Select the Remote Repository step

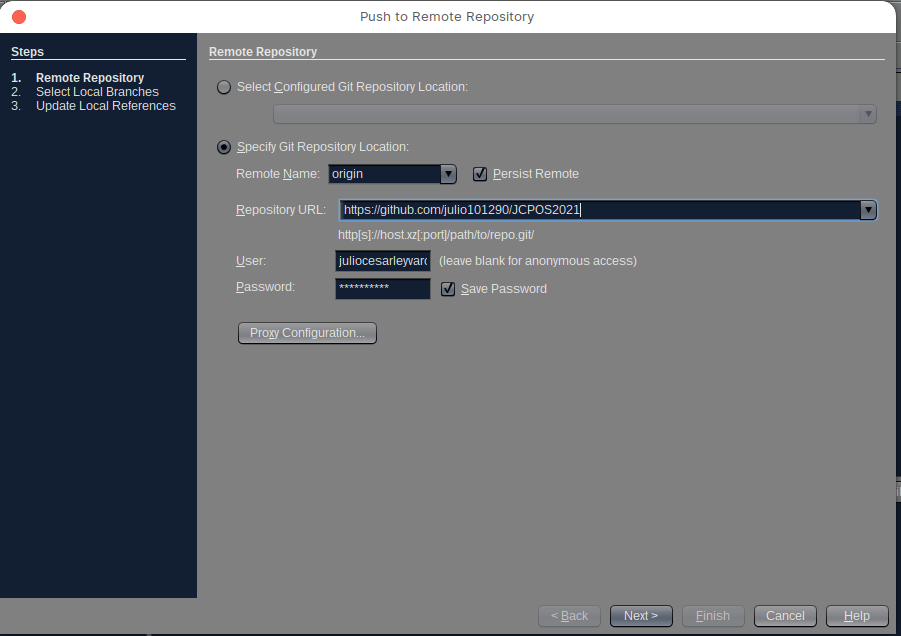tap(90, 78)
